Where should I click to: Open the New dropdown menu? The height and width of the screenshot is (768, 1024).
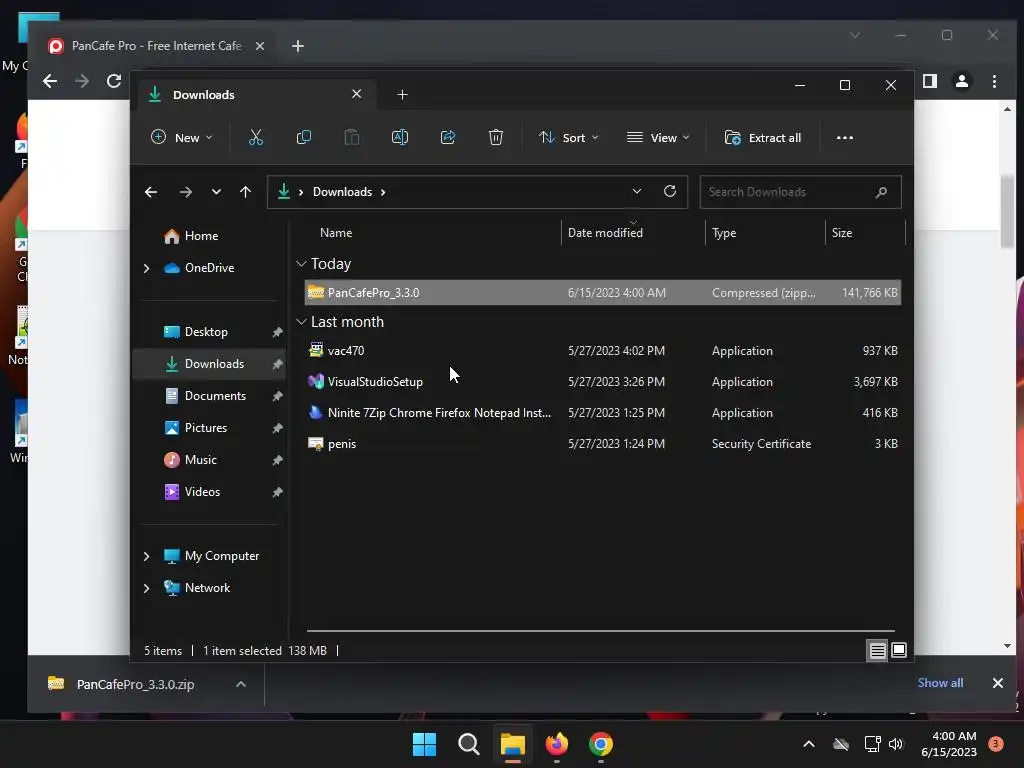pos(182,138)
